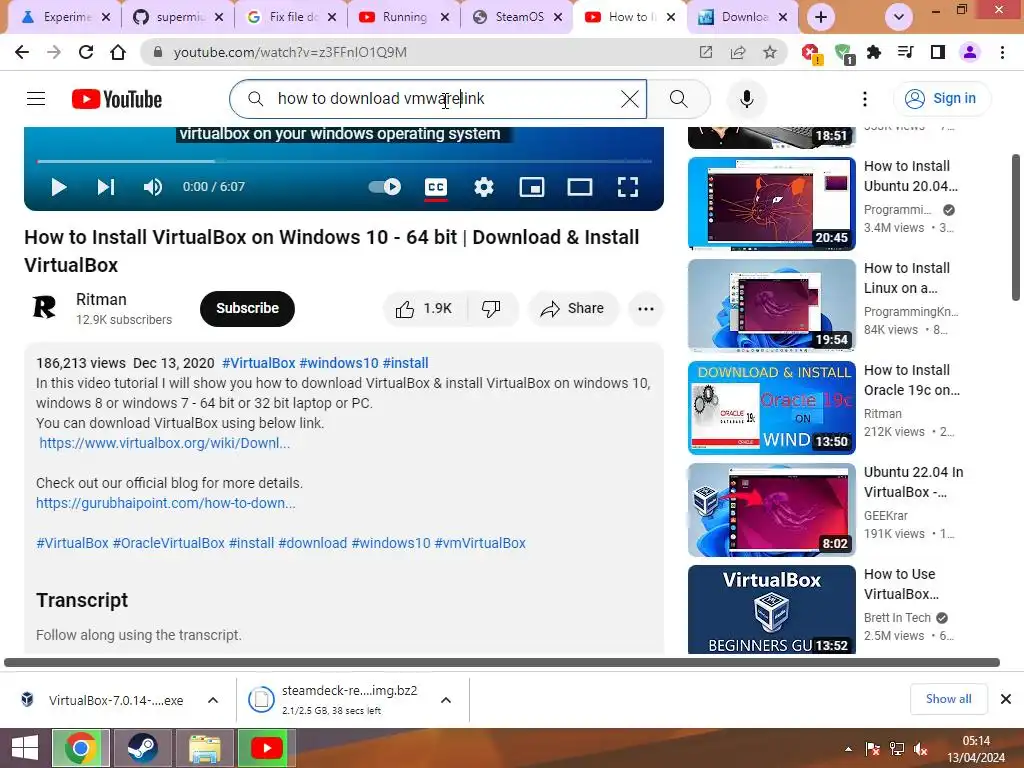
Task: Open Ubuntu 20.04 install video thumbnail
Action: [771, 204]
